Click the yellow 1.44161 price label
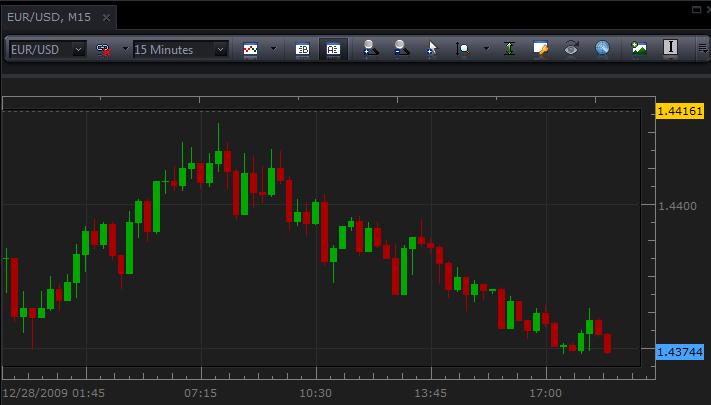This screenshot has height=405, width=711. (x=680, y=111)
